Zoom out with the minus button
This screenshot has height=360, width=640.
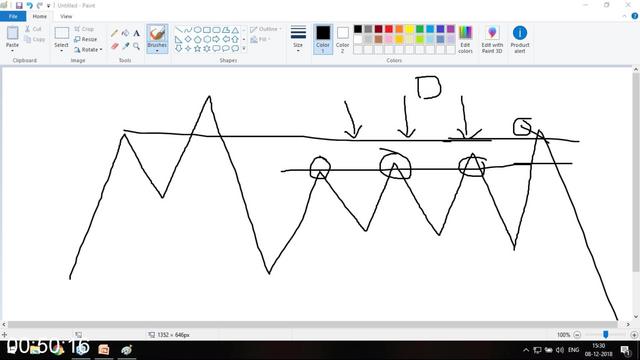tap(577, 335)
